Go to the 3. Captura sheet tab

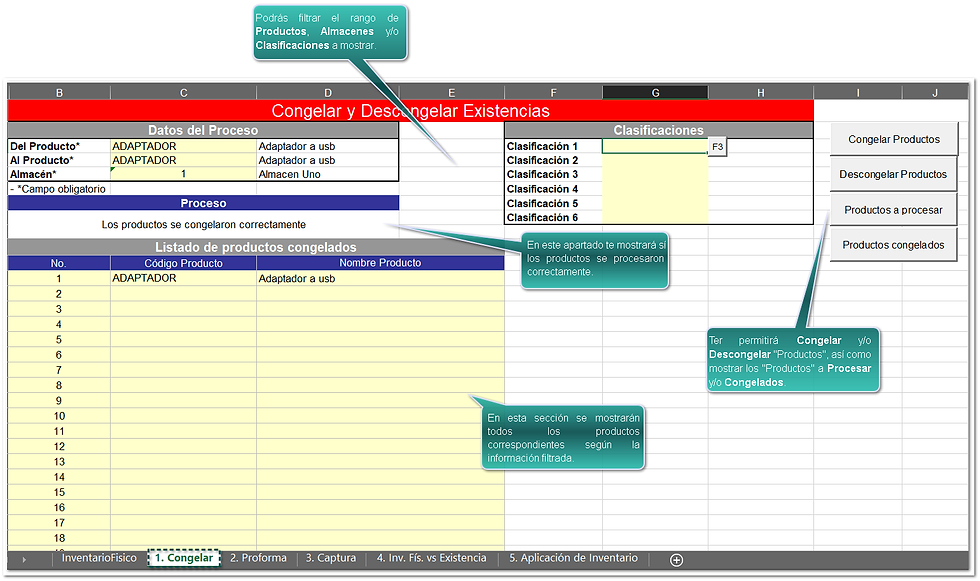(x=331, y=558)
